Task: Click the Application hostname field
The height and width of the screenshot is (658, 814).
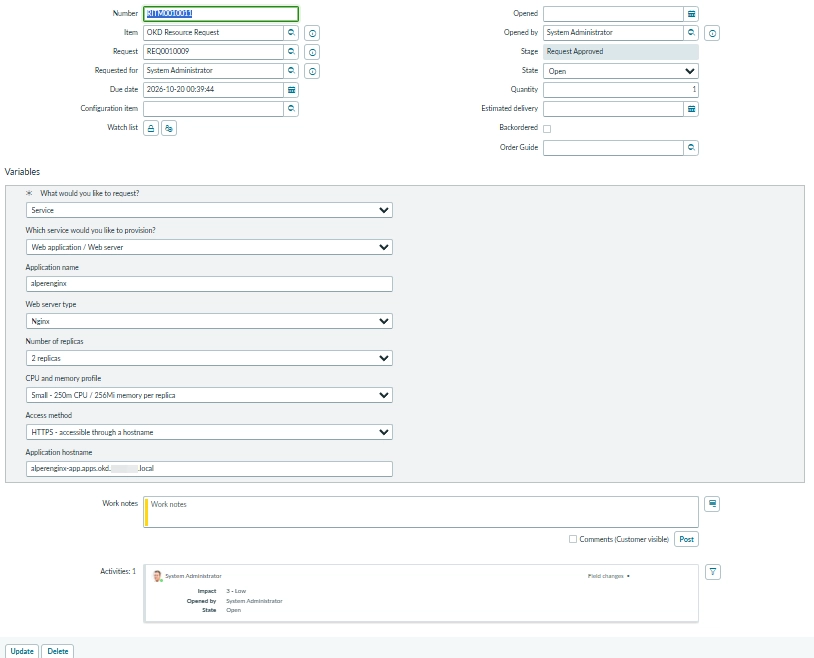Action: click(x=209, y=469)
